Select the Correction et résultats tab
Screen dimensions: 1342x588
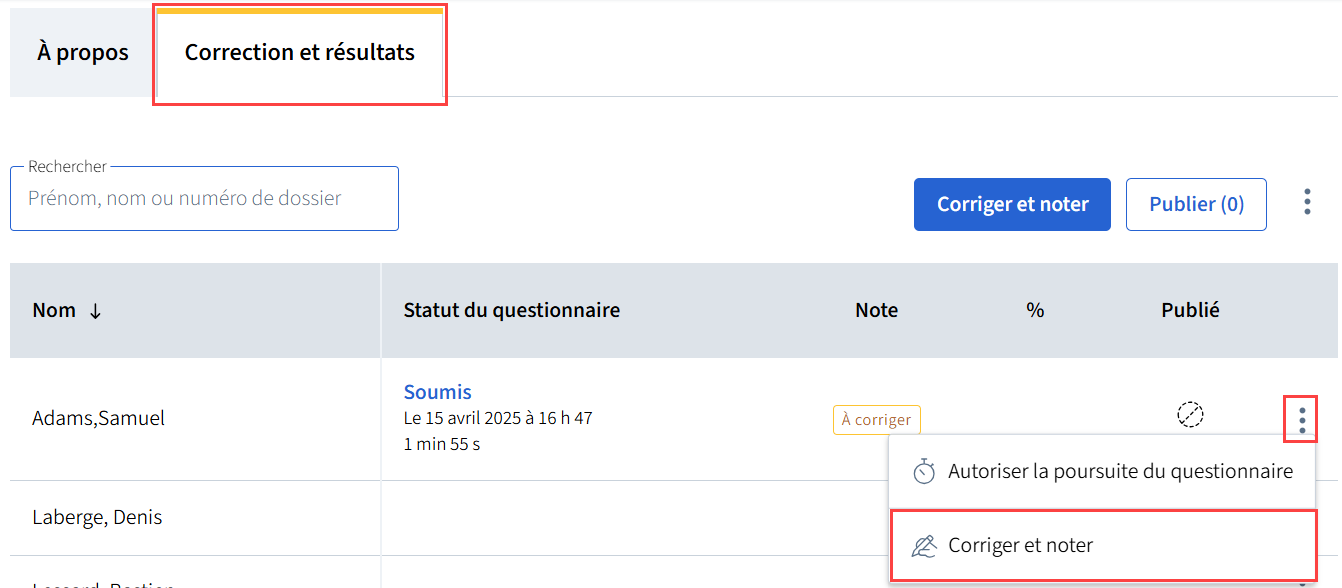(299, 53)
